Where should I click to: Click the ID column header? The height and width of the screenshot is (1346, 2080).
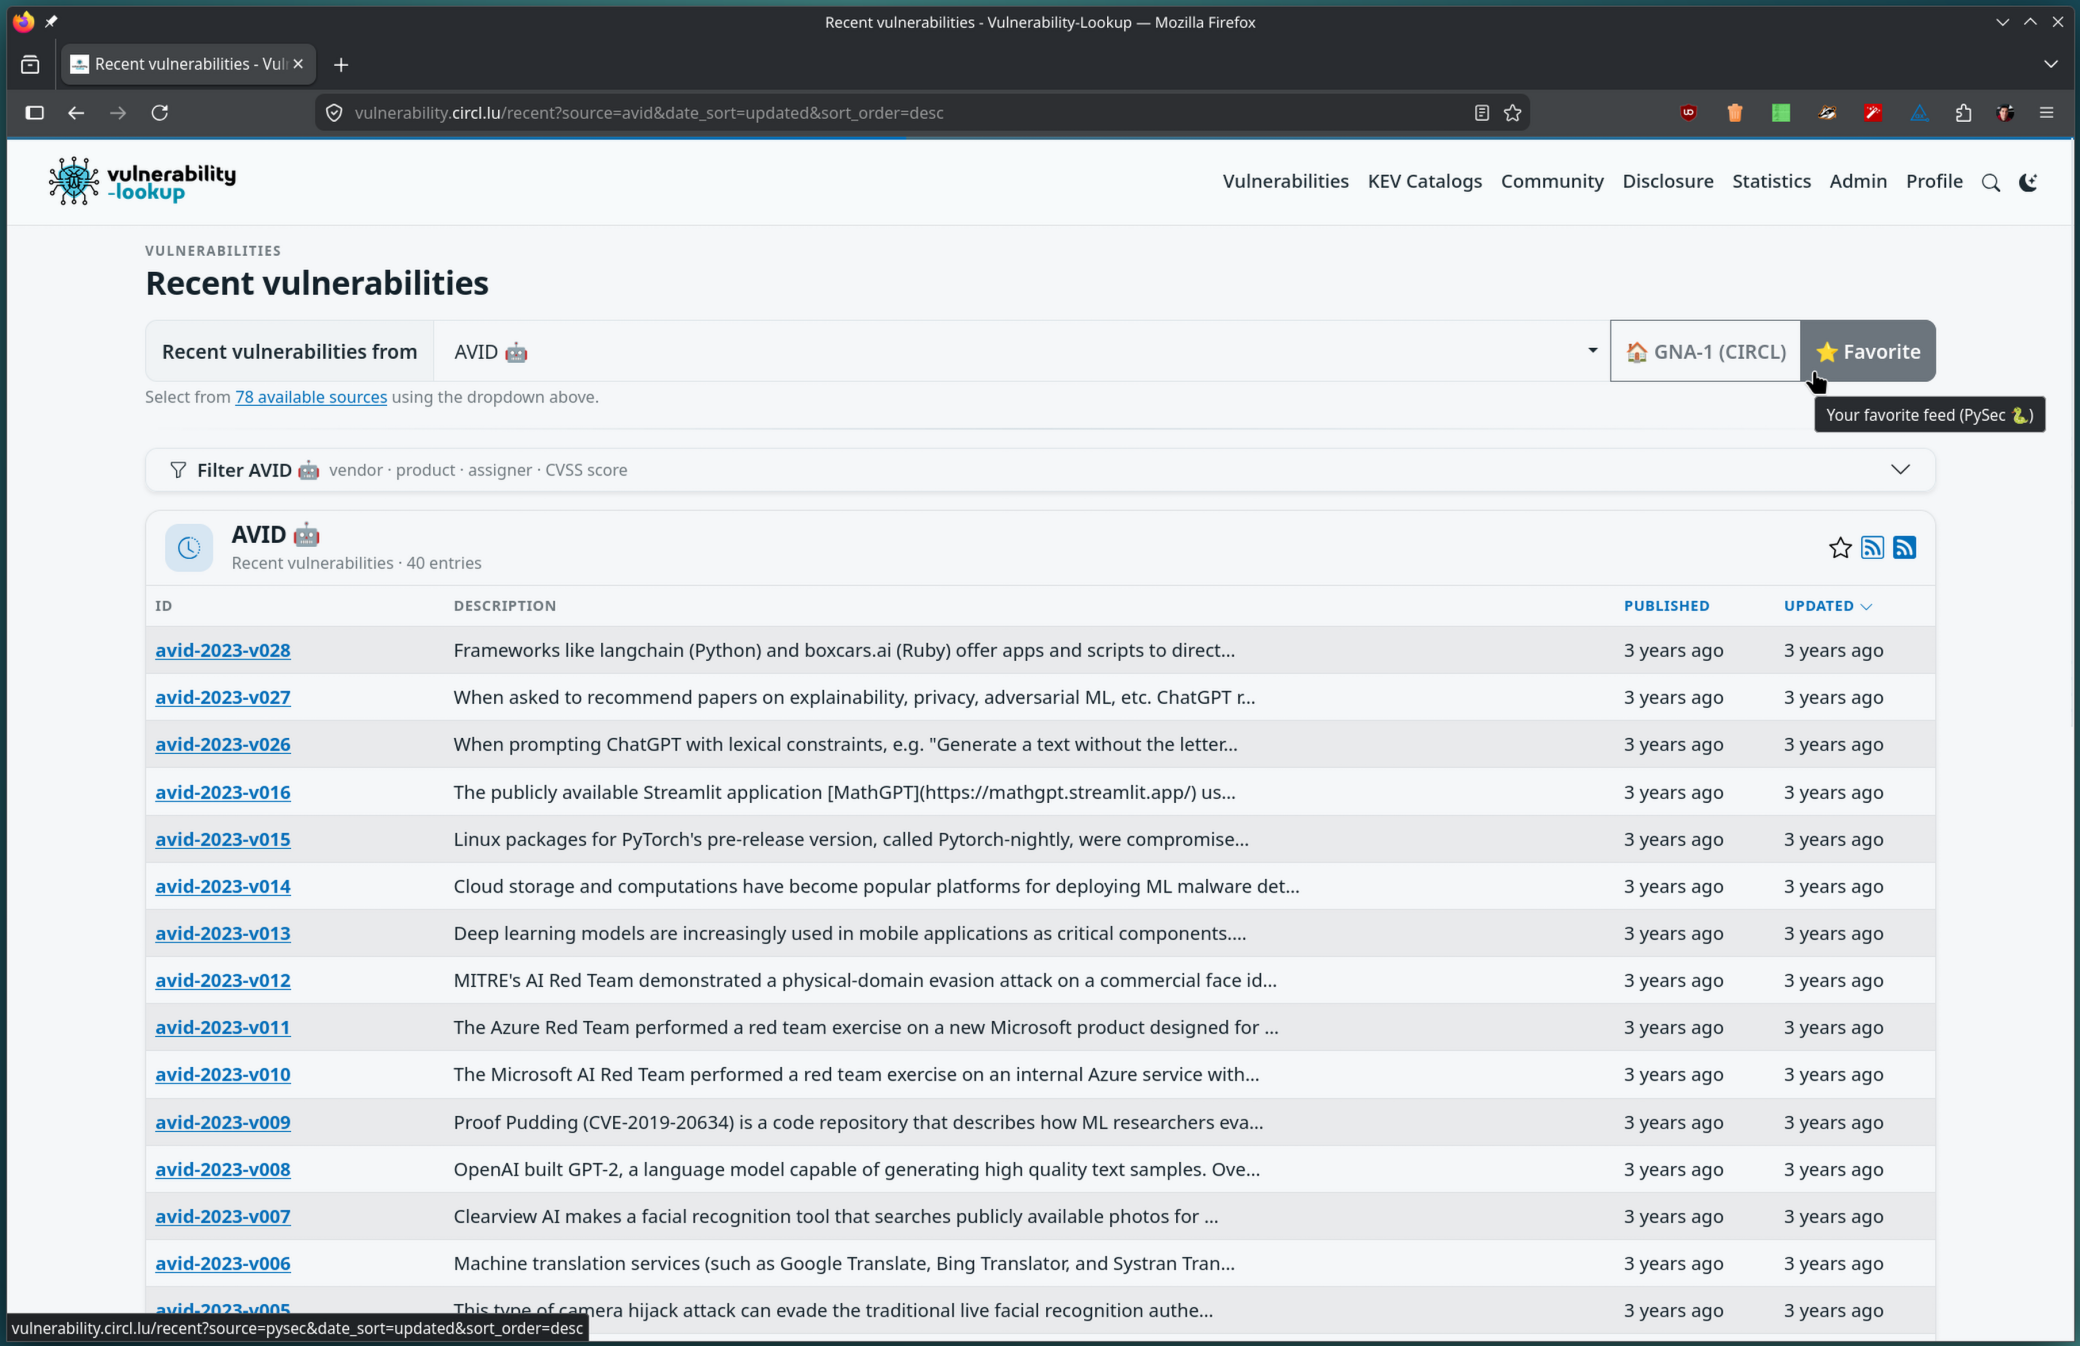coord(164,606)
